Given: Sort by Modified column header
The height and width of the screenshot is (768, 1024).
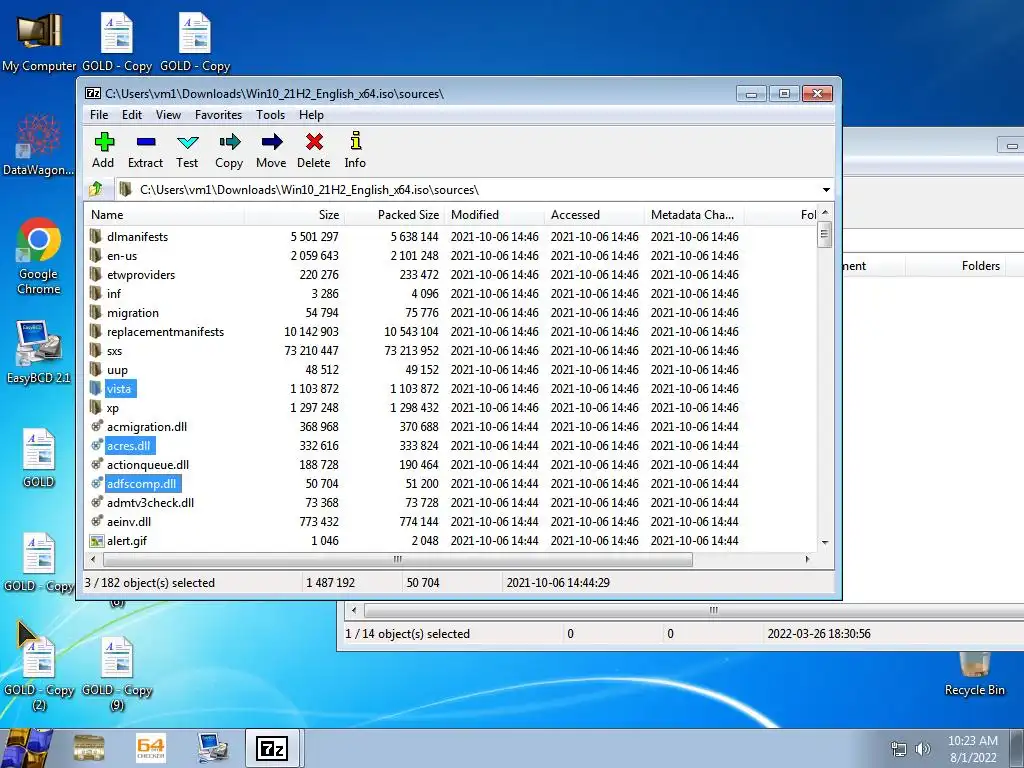Looking at the screenshot, I should pyautogui.click(x=494, y=214).
